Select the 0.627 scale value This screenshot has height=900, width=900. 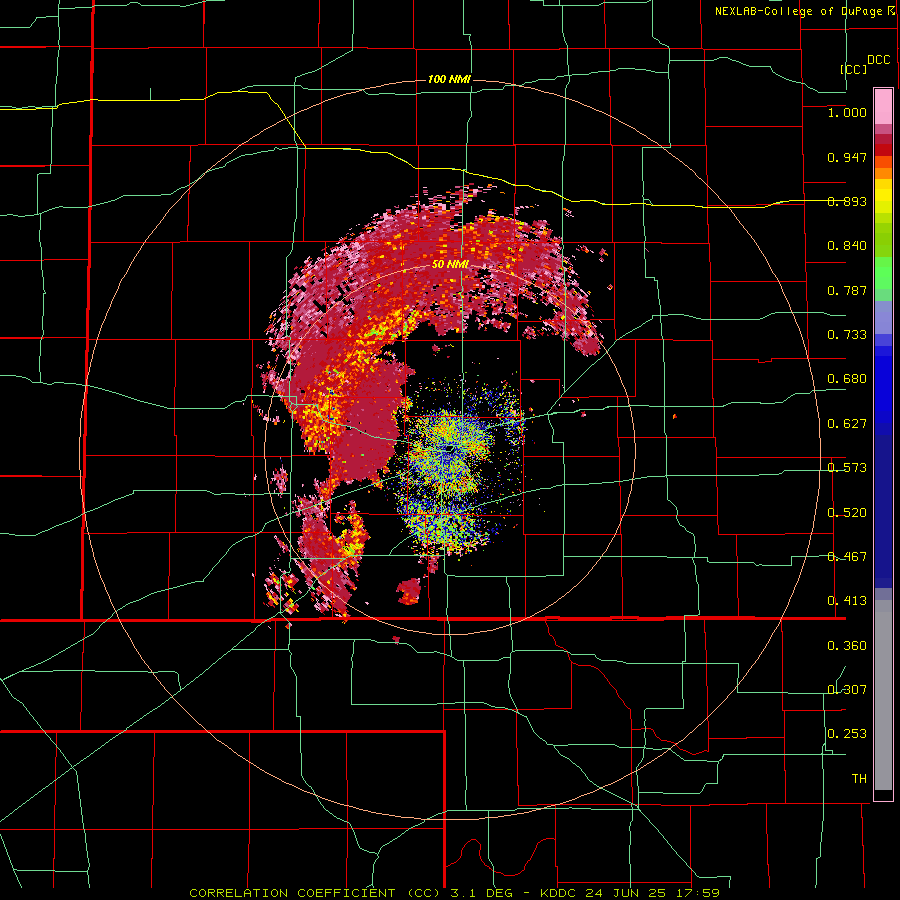[x=847, y=424]
